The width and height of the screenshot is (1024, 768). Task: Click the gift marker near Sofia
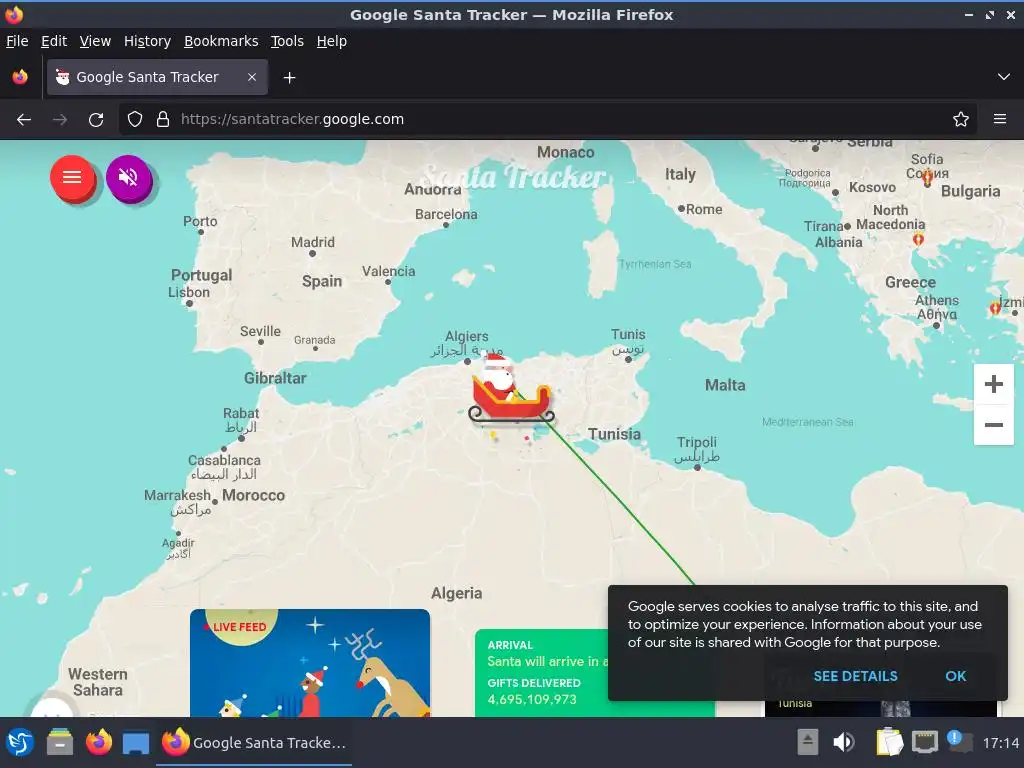pyautogui.click(x=927, y=178)
